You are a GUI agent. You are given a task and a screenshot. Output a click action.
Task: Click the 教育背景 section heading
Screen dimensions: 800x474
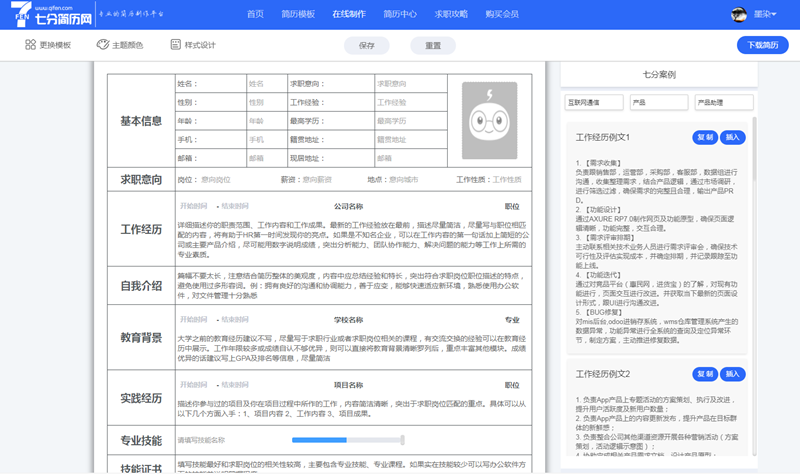coord(141,338)
